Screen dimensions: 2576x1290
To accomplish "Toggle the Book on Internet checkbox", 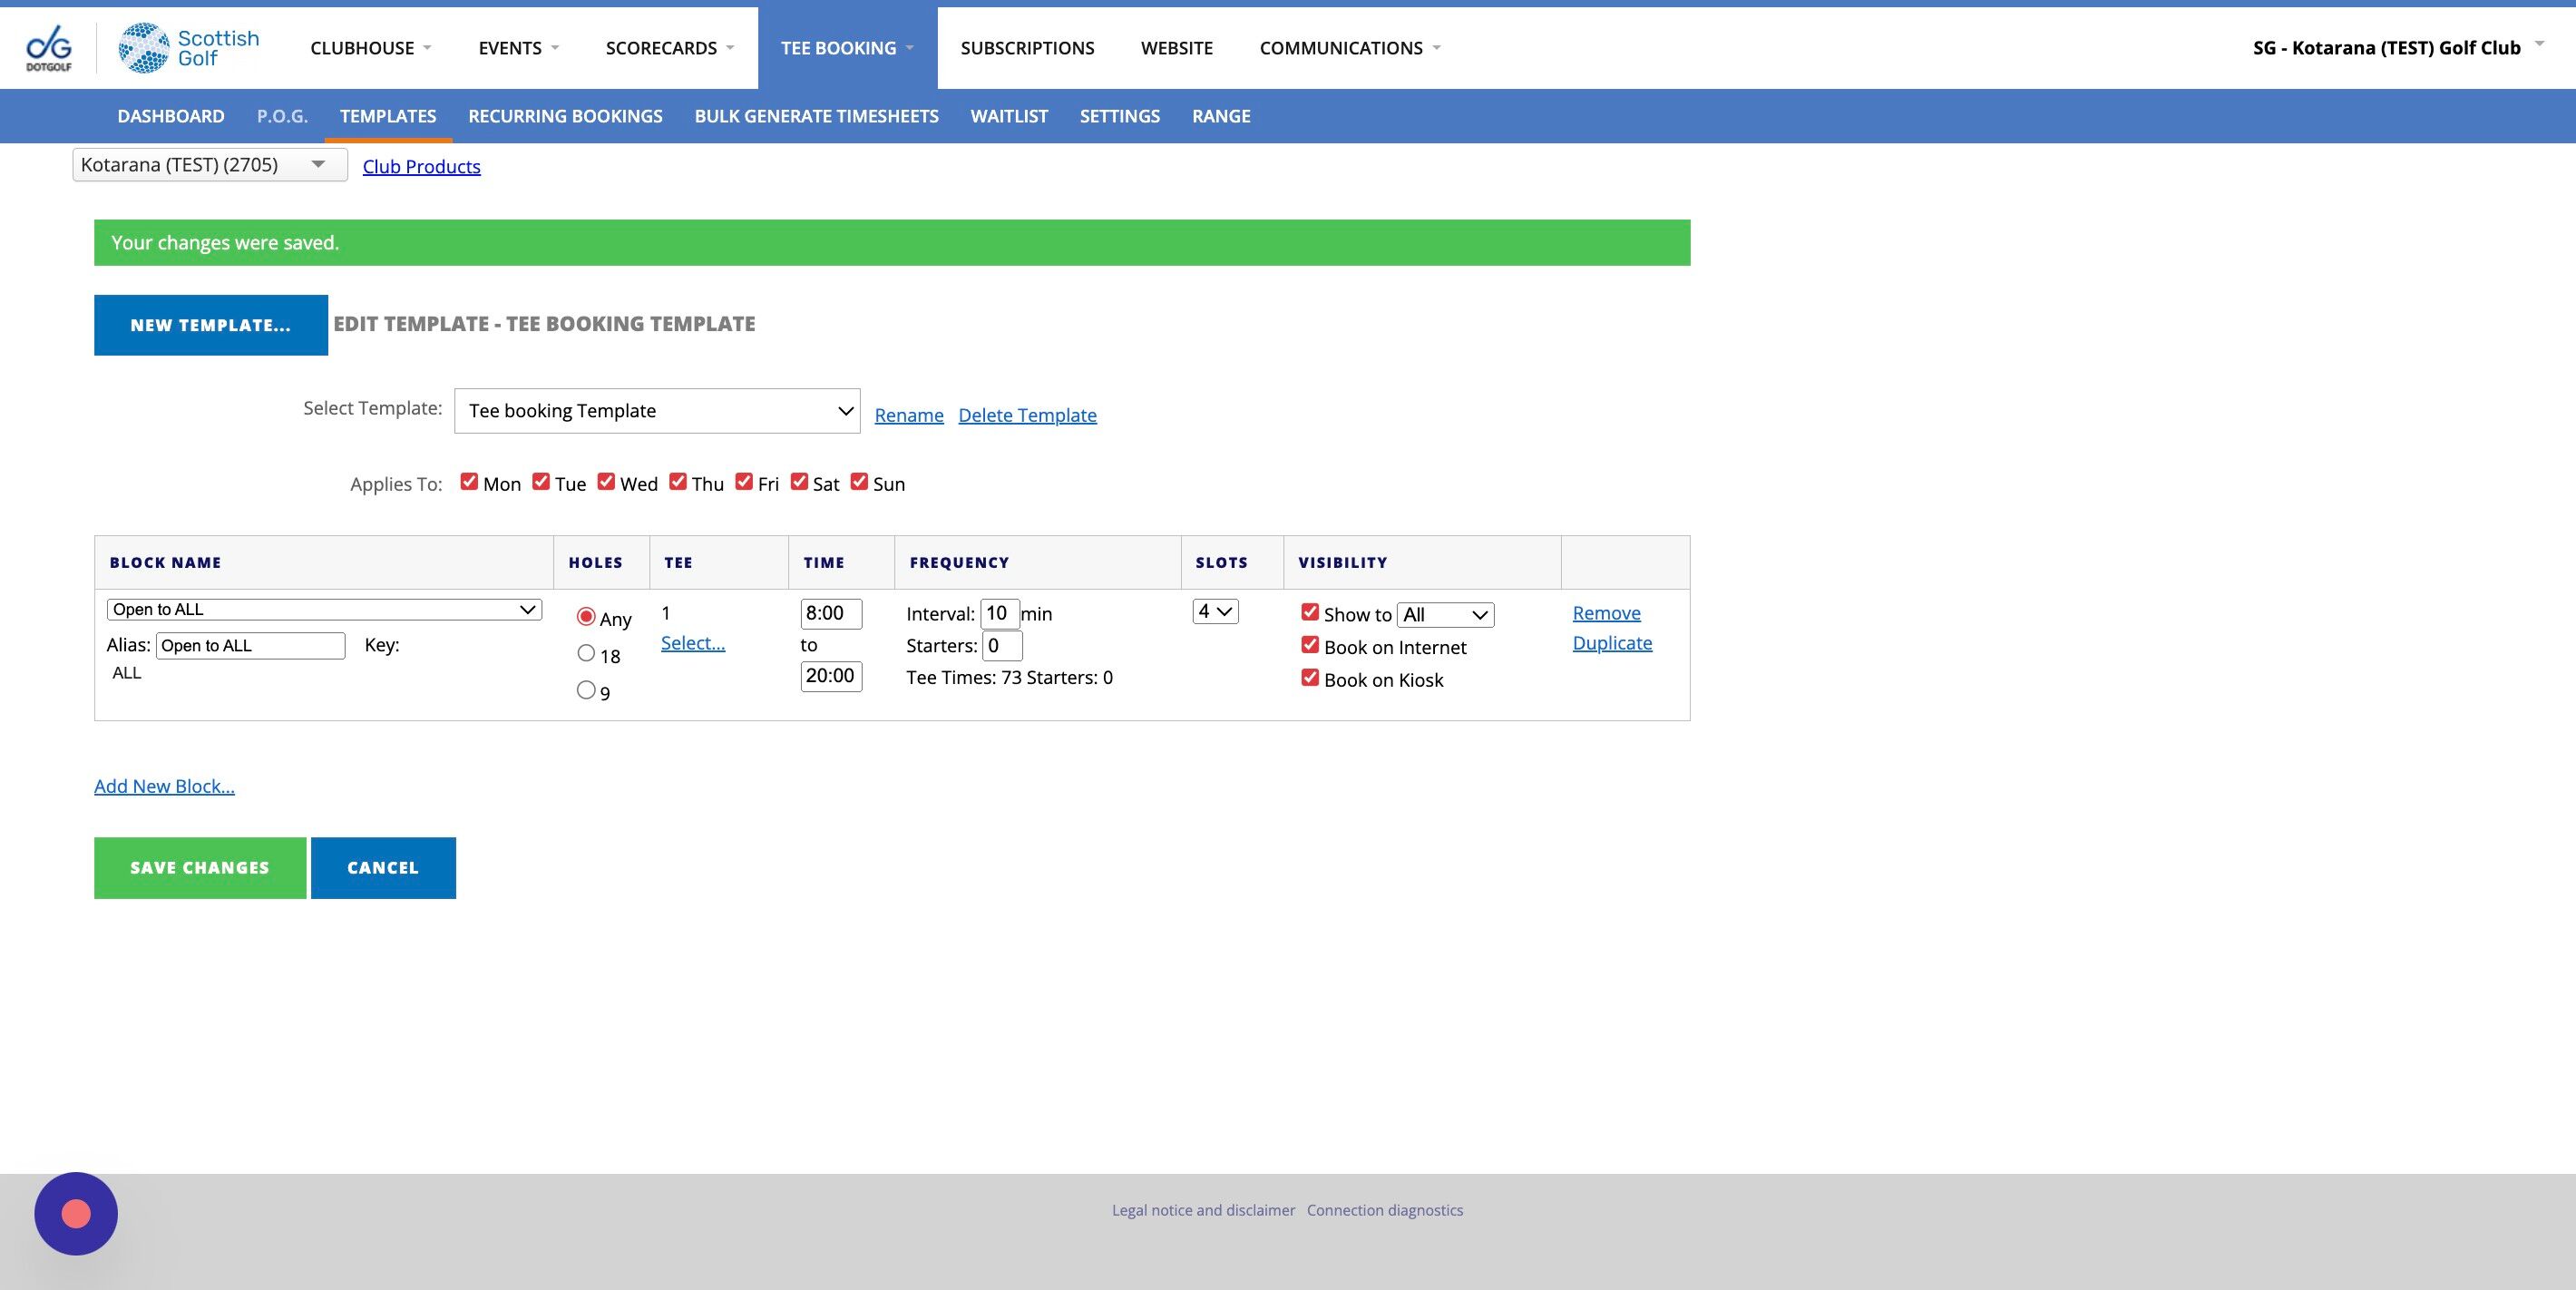I will (x=1309, y=645).
